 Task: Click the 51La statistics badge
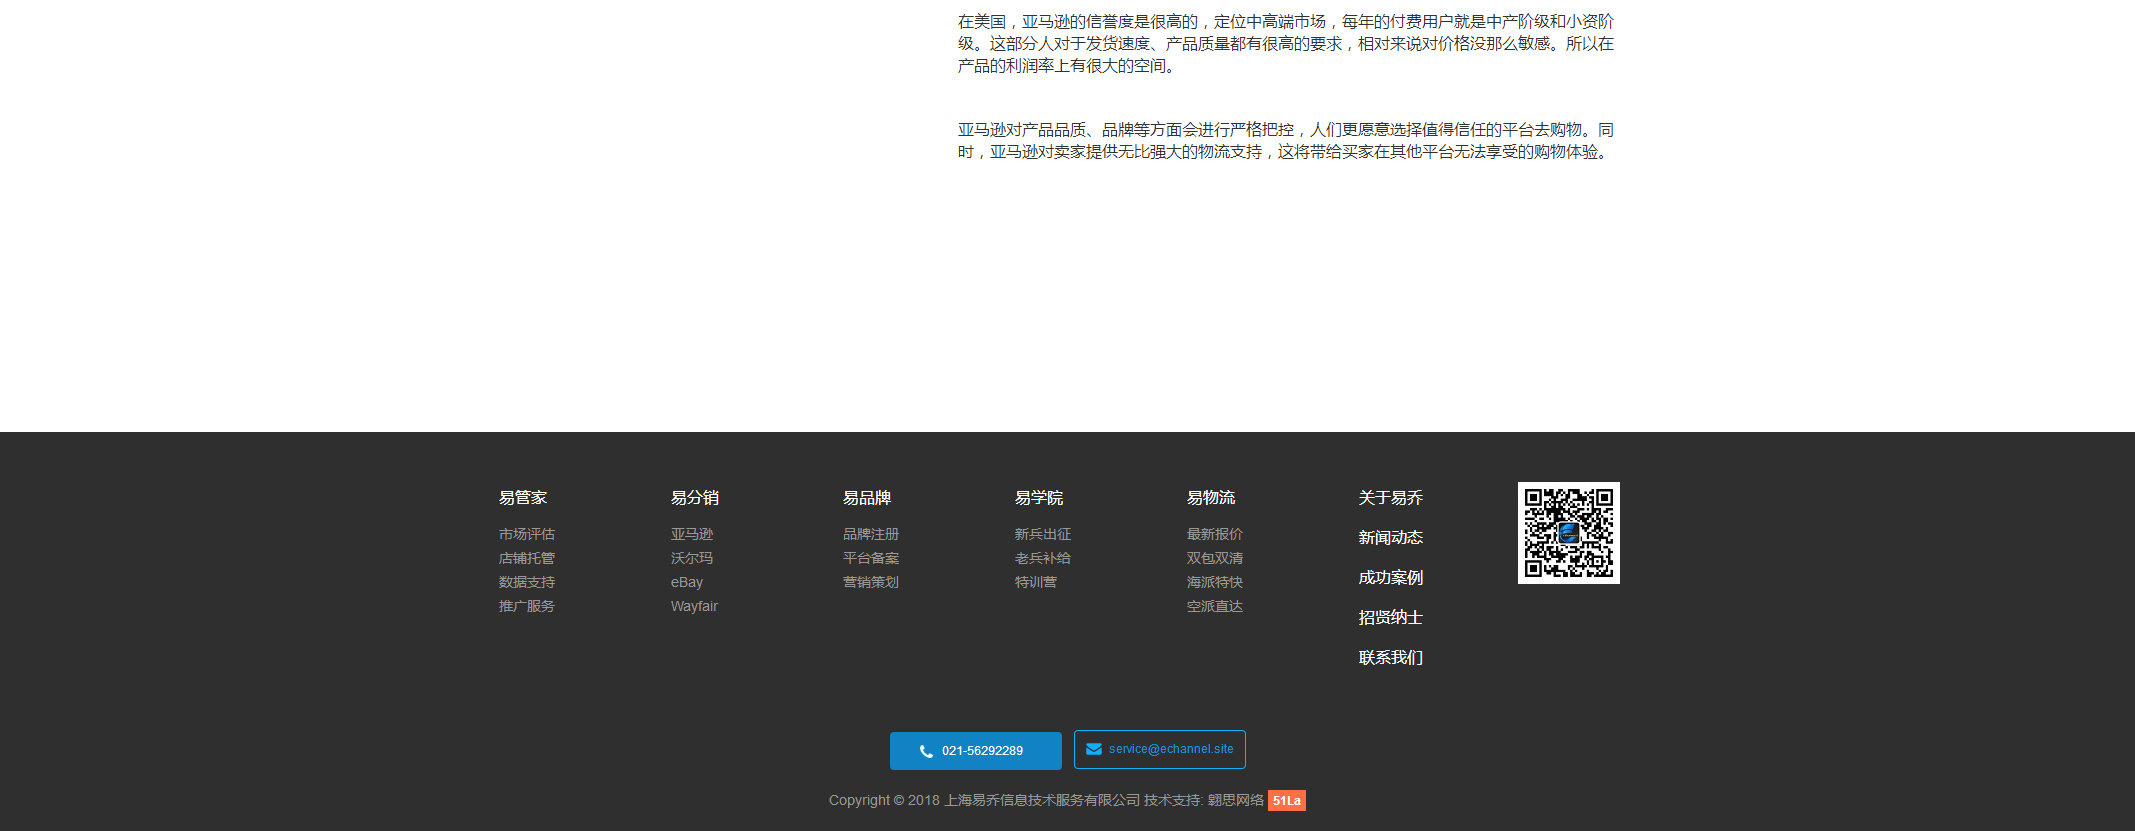point(1286,801)
